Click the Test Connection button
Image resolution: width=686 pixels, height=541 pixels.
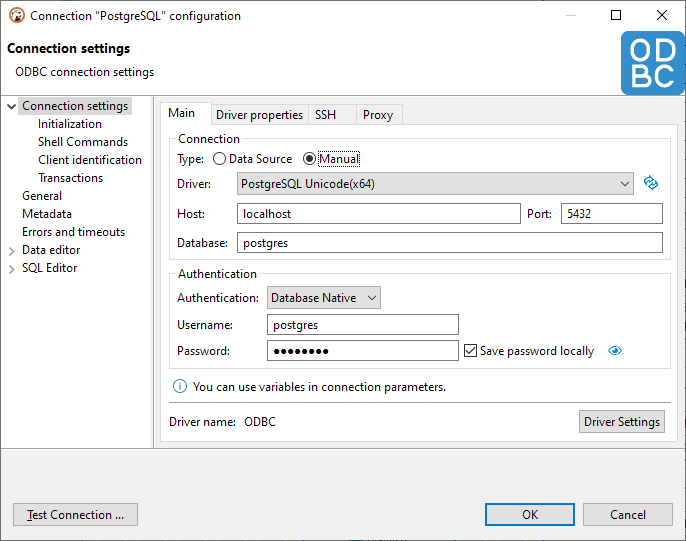(x=75, y=514)
